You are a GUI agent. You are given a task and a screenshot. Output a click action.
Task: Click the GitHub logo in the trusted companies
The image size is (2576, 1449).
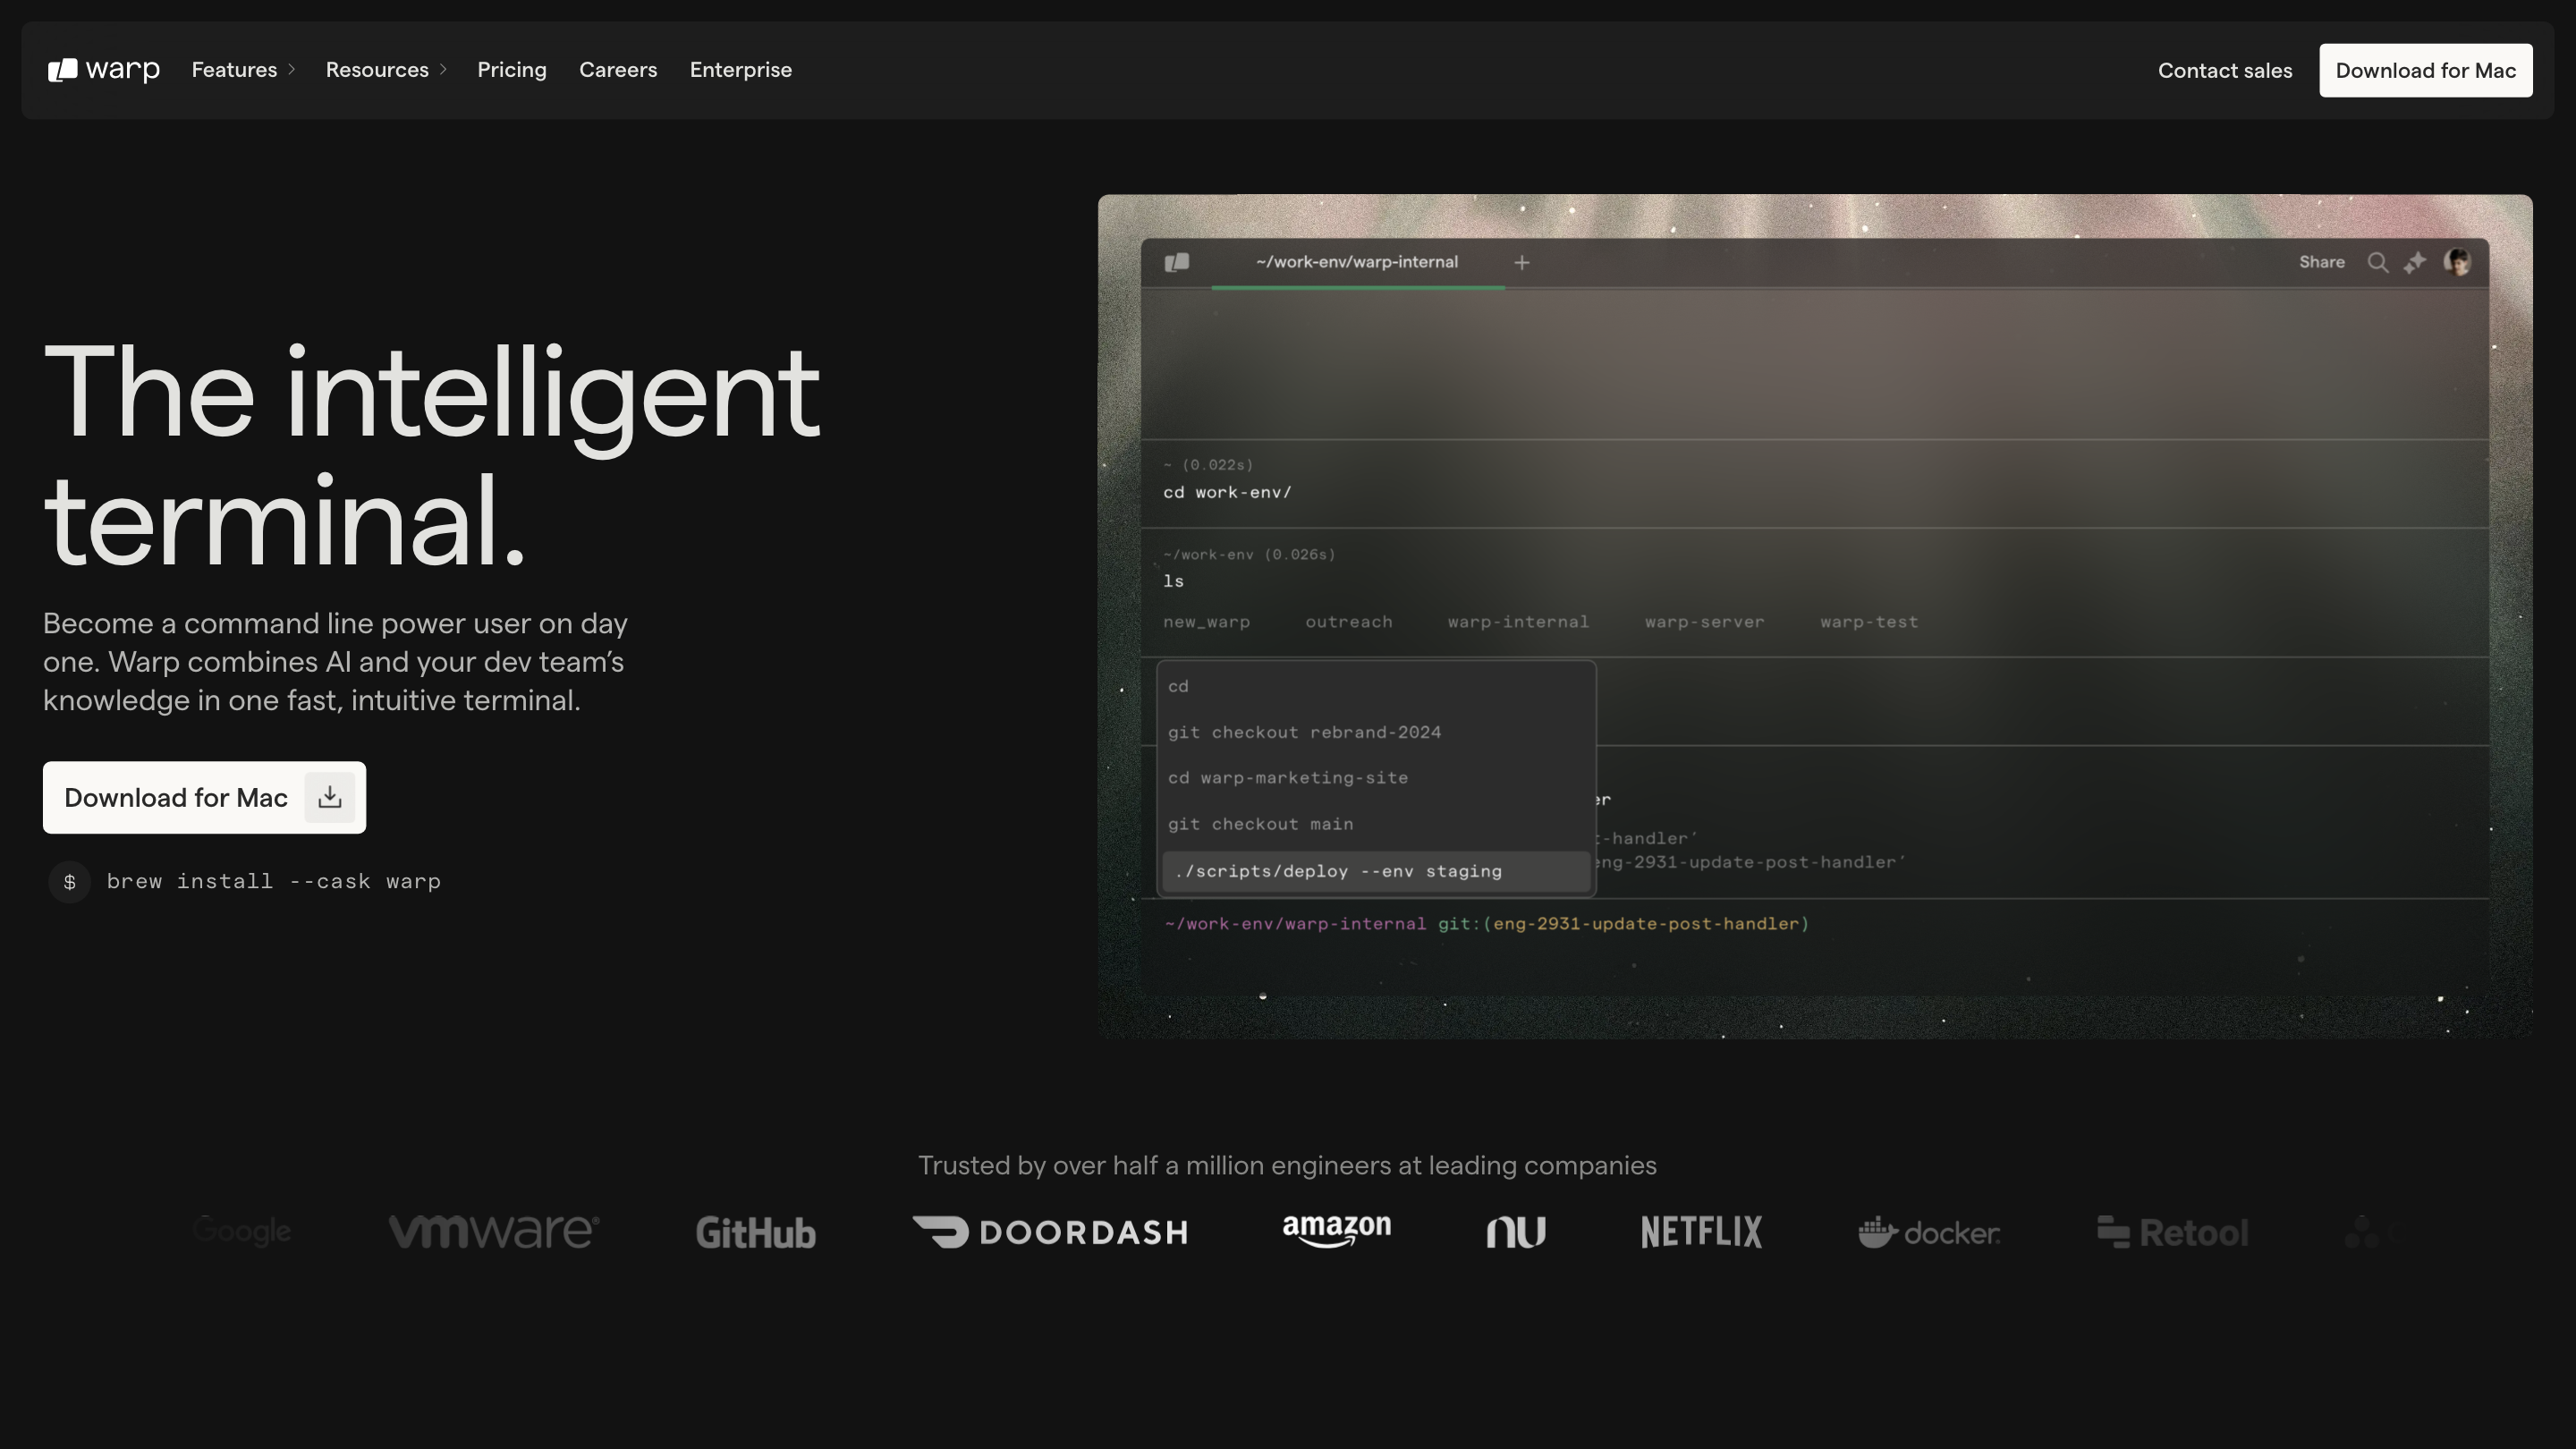[x=755, y=1232]
